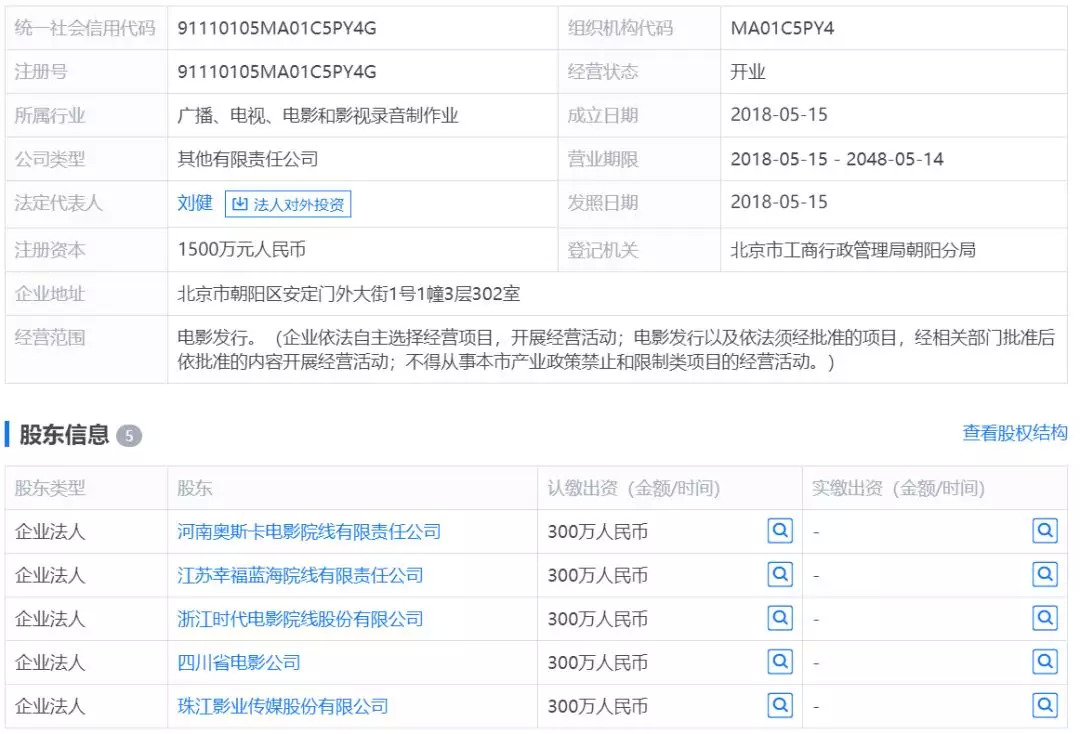Click the 股东类型 column header

pos(50,488)
